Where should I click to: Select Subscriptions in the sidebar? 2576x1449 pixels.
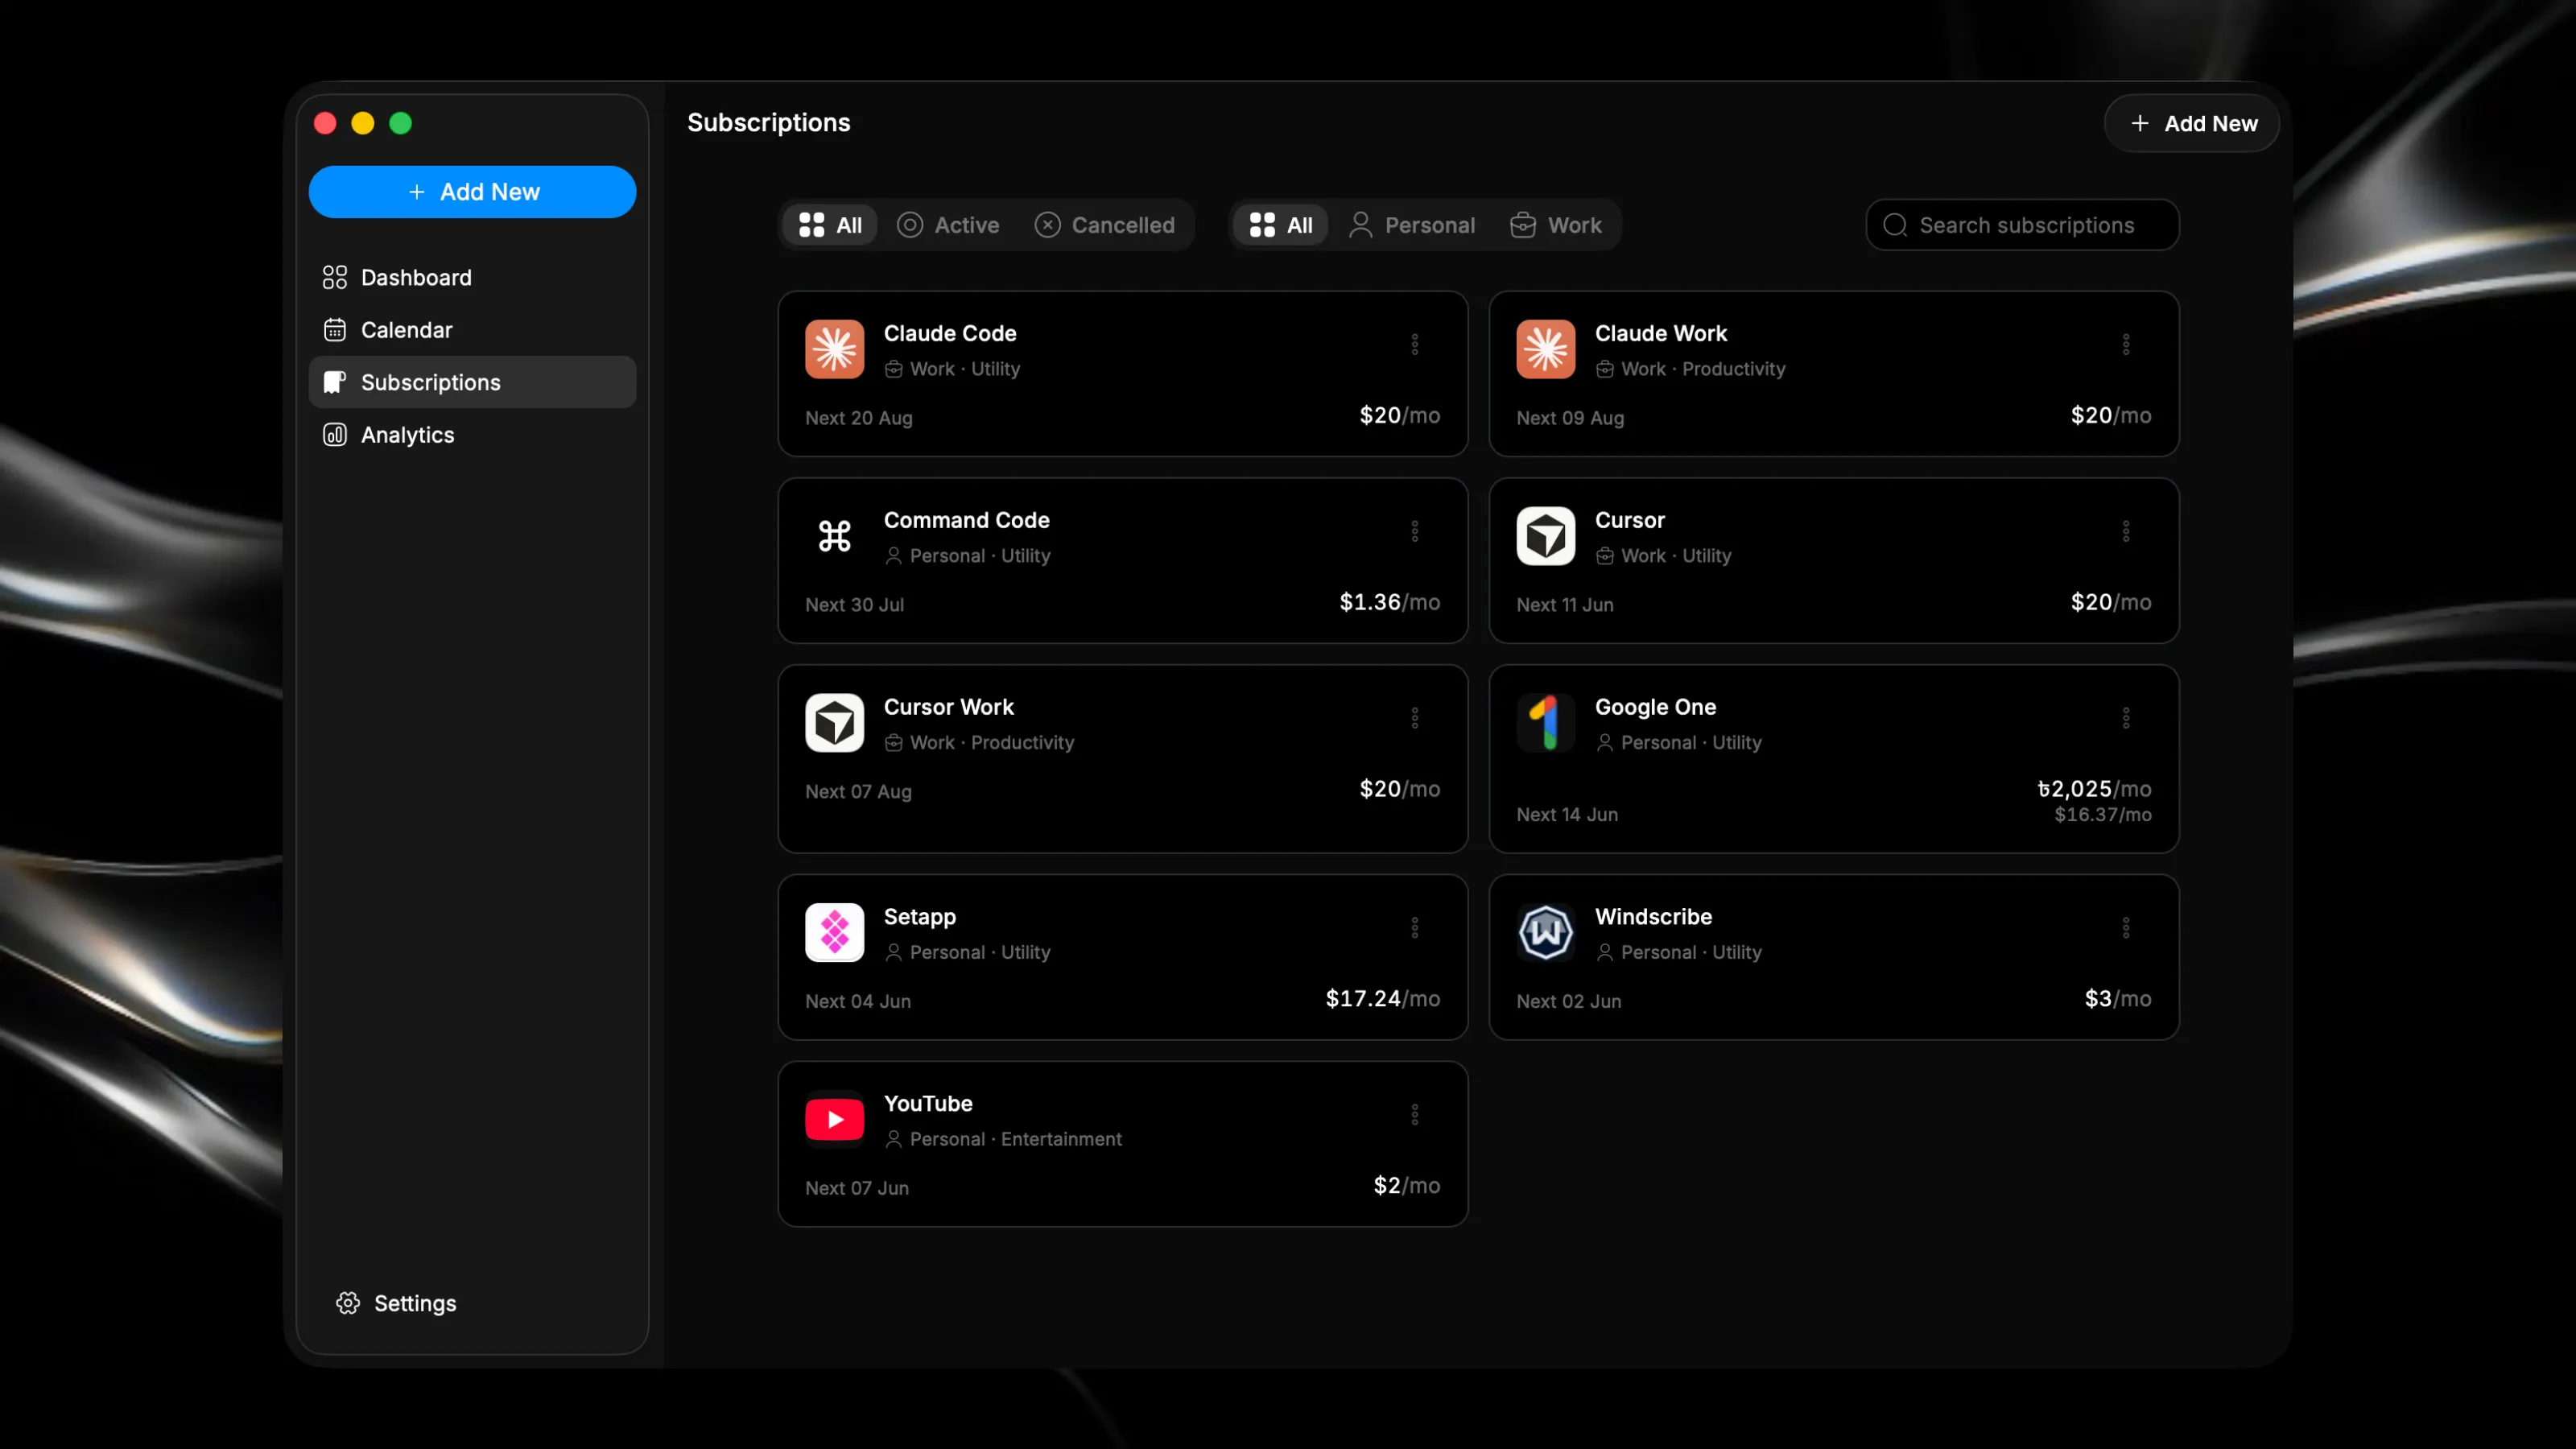(472, 382)
